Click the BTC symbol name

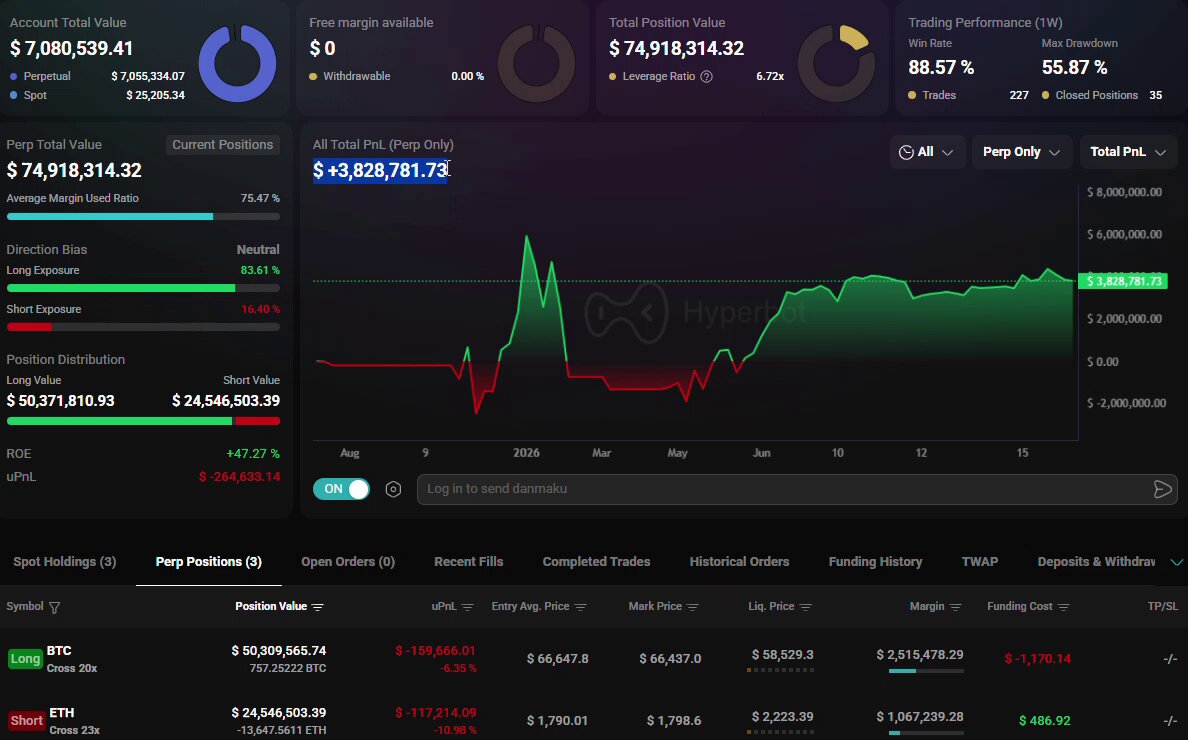coord(59,651)
